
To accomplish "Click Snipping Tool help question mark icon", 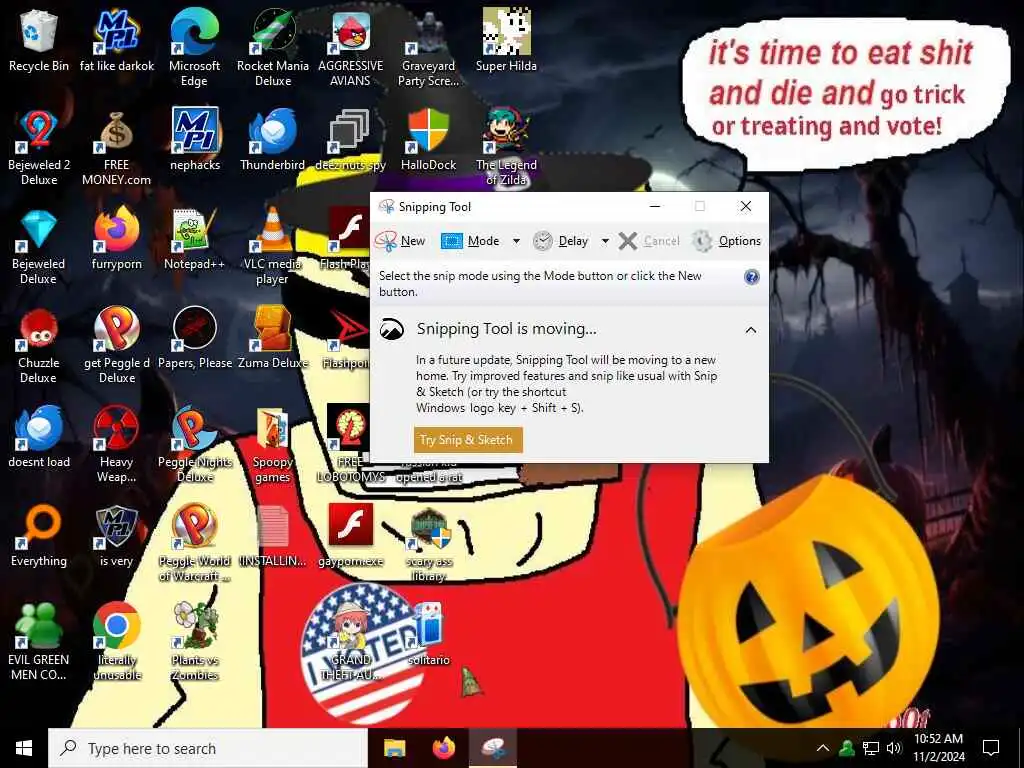I will pyautogui.click(x=752, y=277).
